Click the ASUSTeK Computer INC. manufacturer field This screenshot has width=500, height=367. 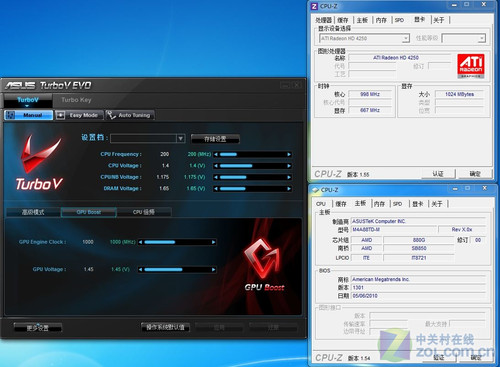click(x=418, y=221)
